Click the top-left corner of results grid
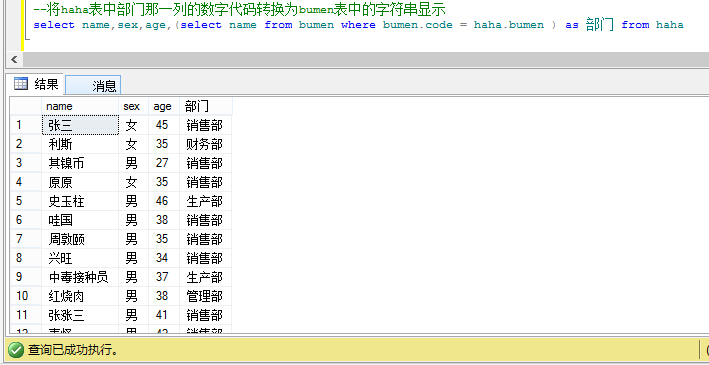The width and height of the screenshot is (709, 365). [x=26, y=106]
